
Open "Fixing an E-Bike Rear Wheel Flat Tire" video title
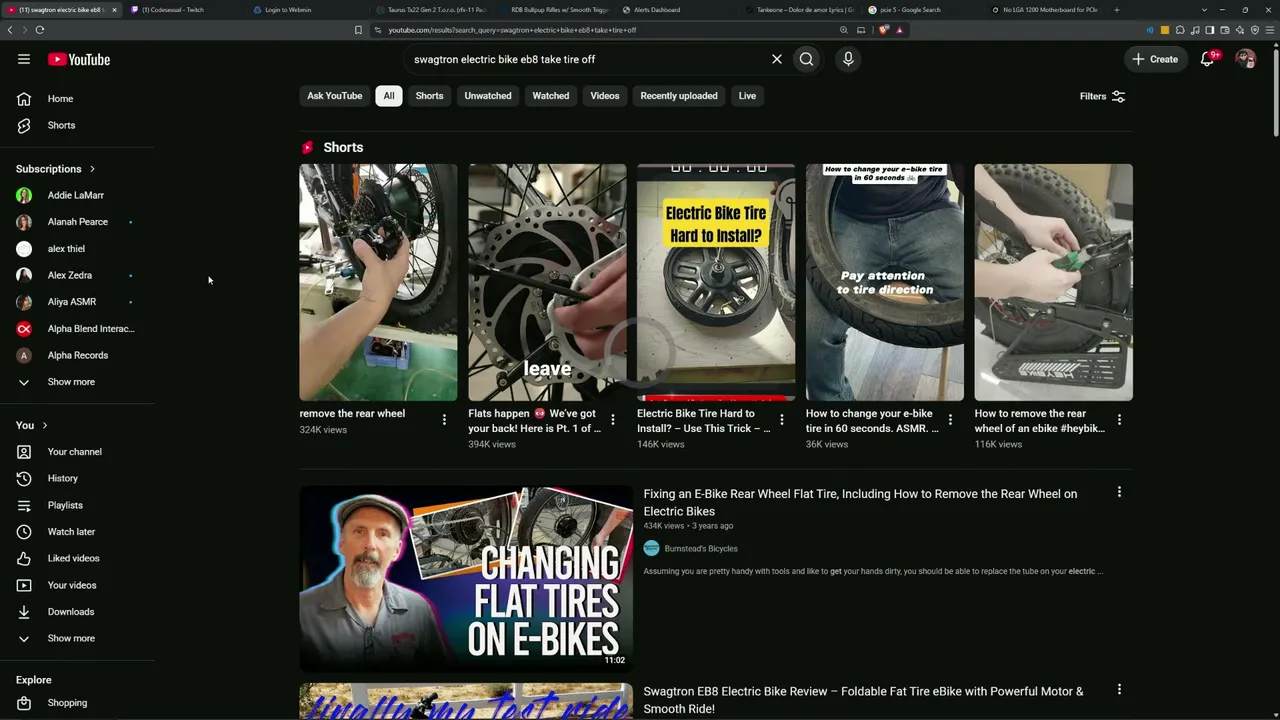[860, 502]
